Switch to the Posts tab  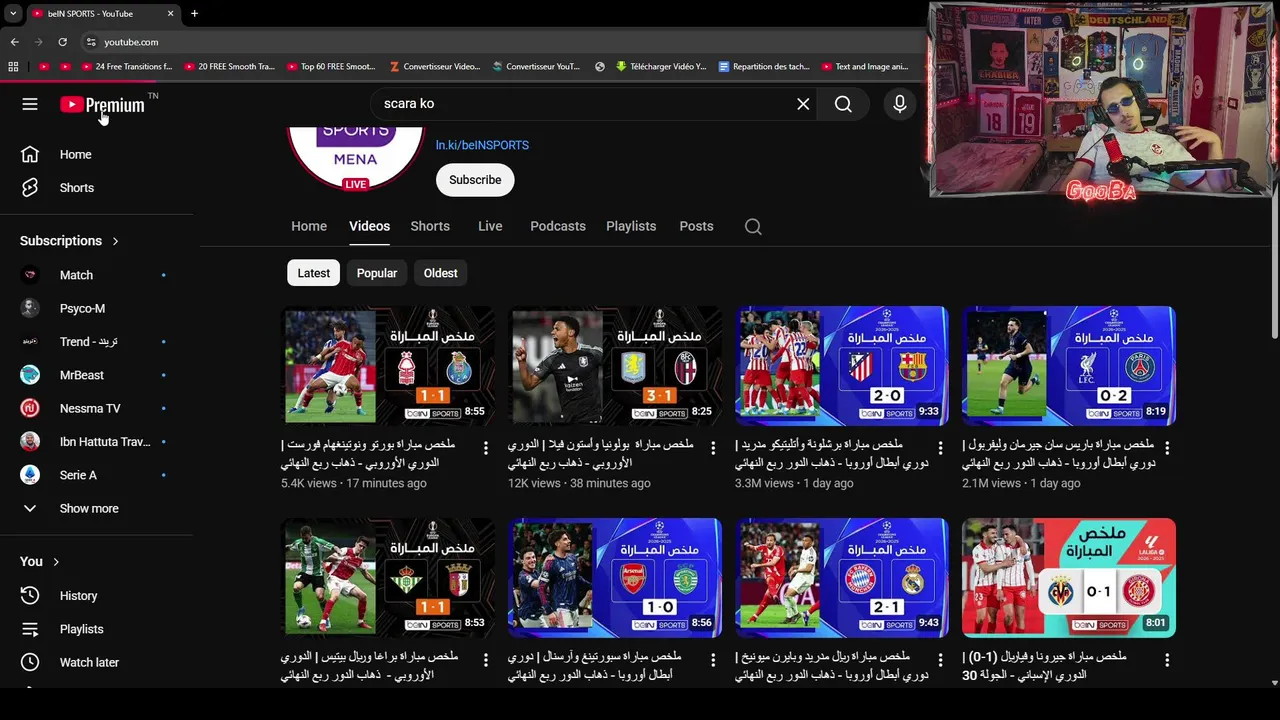tap(696, 227)
